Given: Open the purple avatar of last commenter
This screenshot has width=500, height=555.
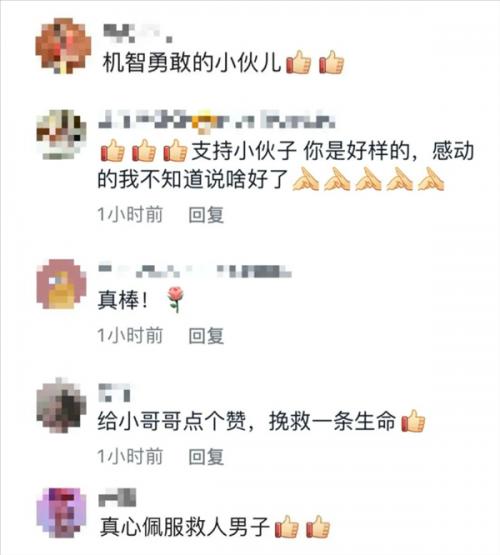Looking at the screenshot, I should point(62,512).
